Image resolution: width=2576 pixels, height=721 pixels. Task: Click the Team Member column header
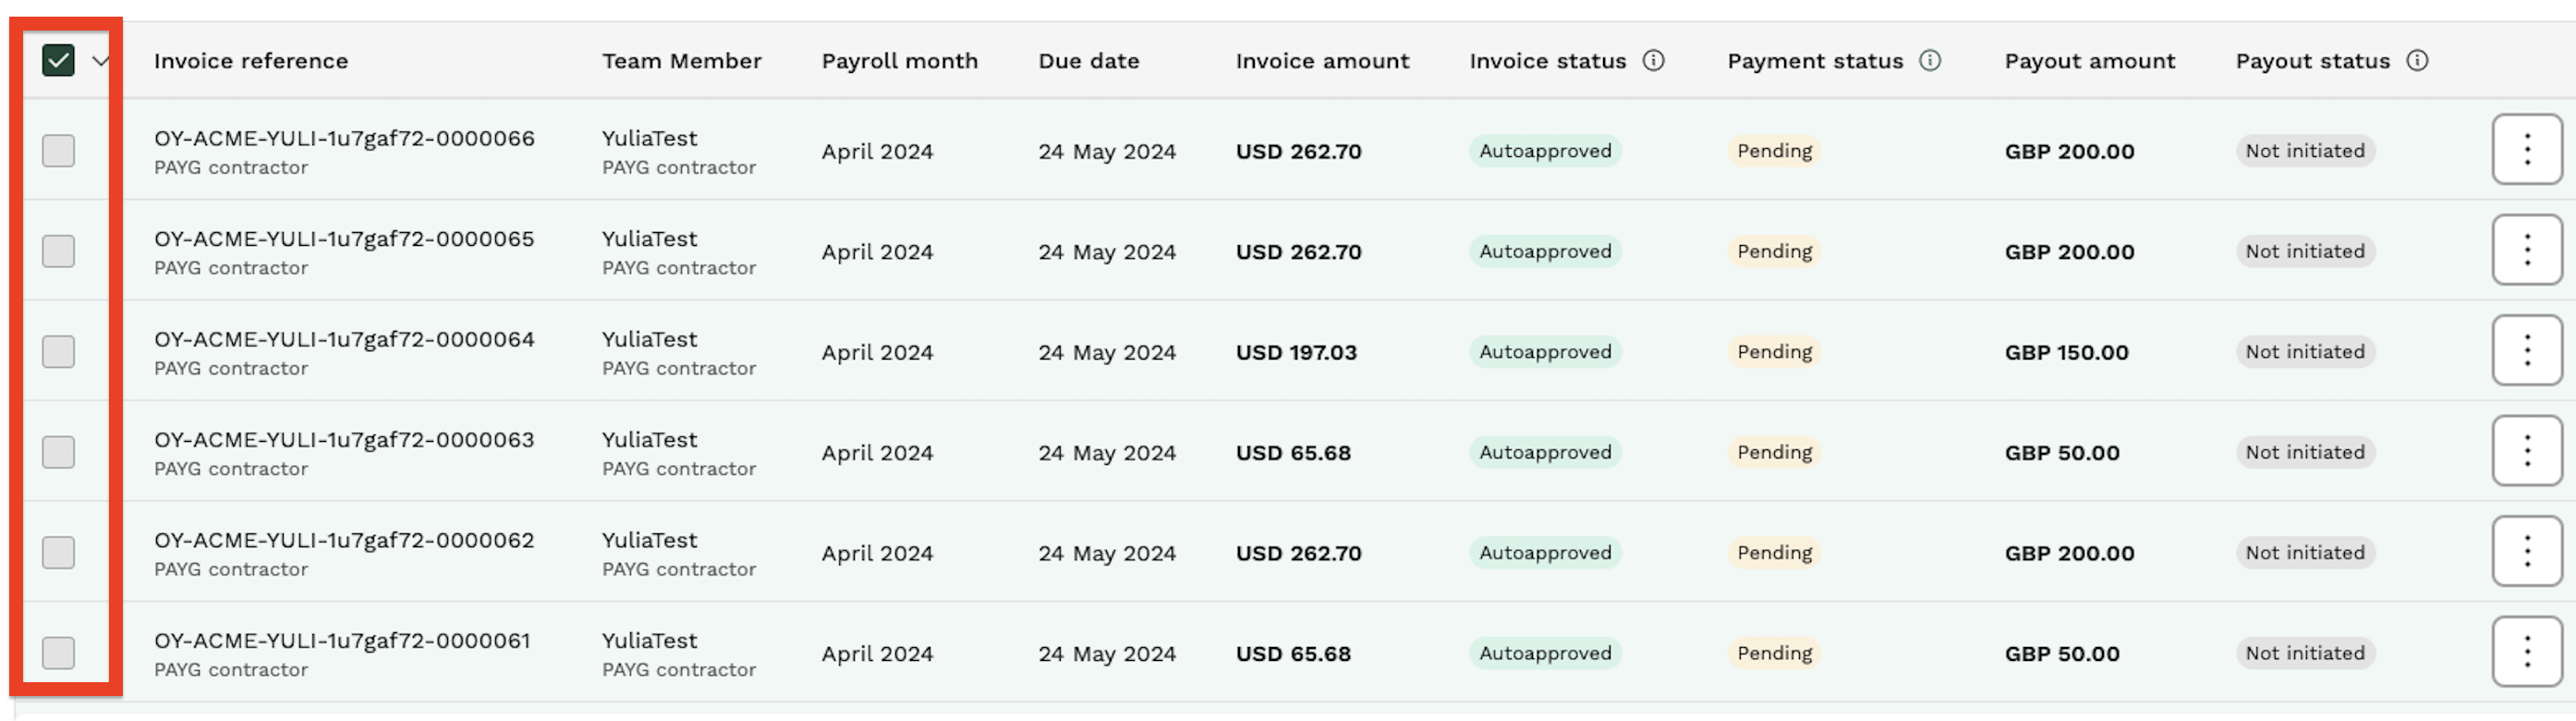click(x=681, y=60)
